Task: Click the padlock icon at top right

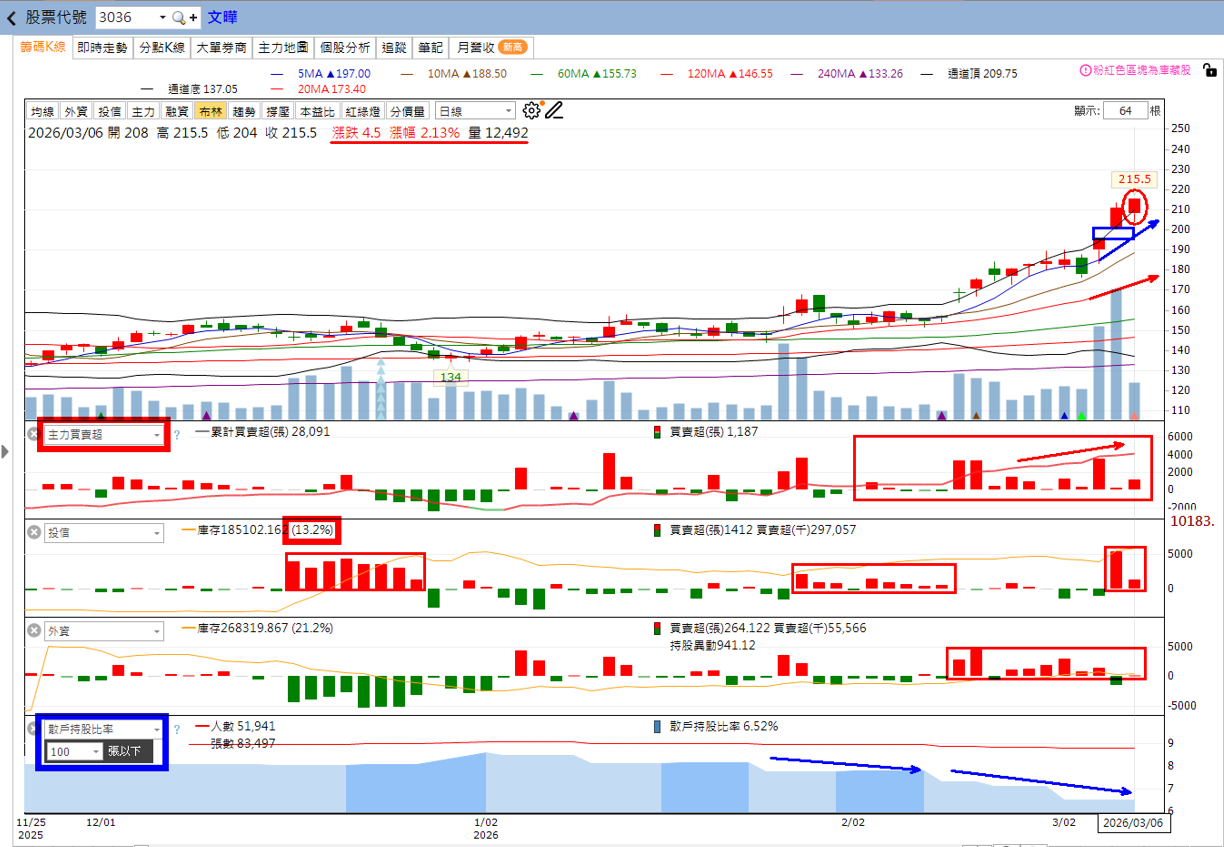Action: pos(1209,72)
